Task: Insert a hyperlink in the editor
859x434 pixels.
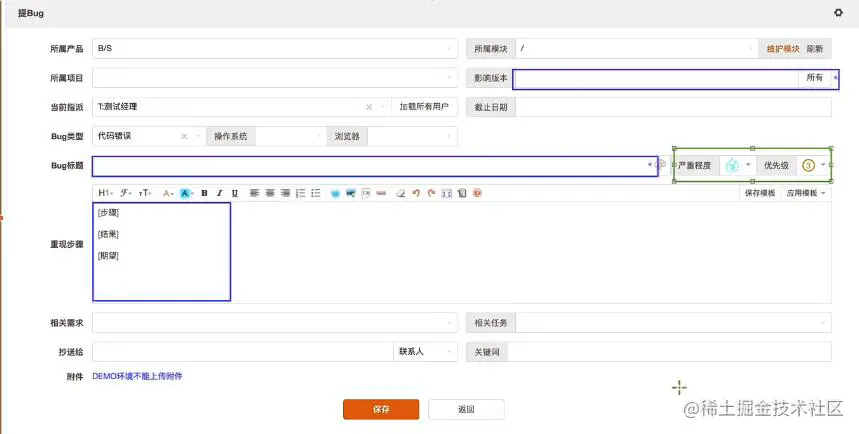Action: 381,193
